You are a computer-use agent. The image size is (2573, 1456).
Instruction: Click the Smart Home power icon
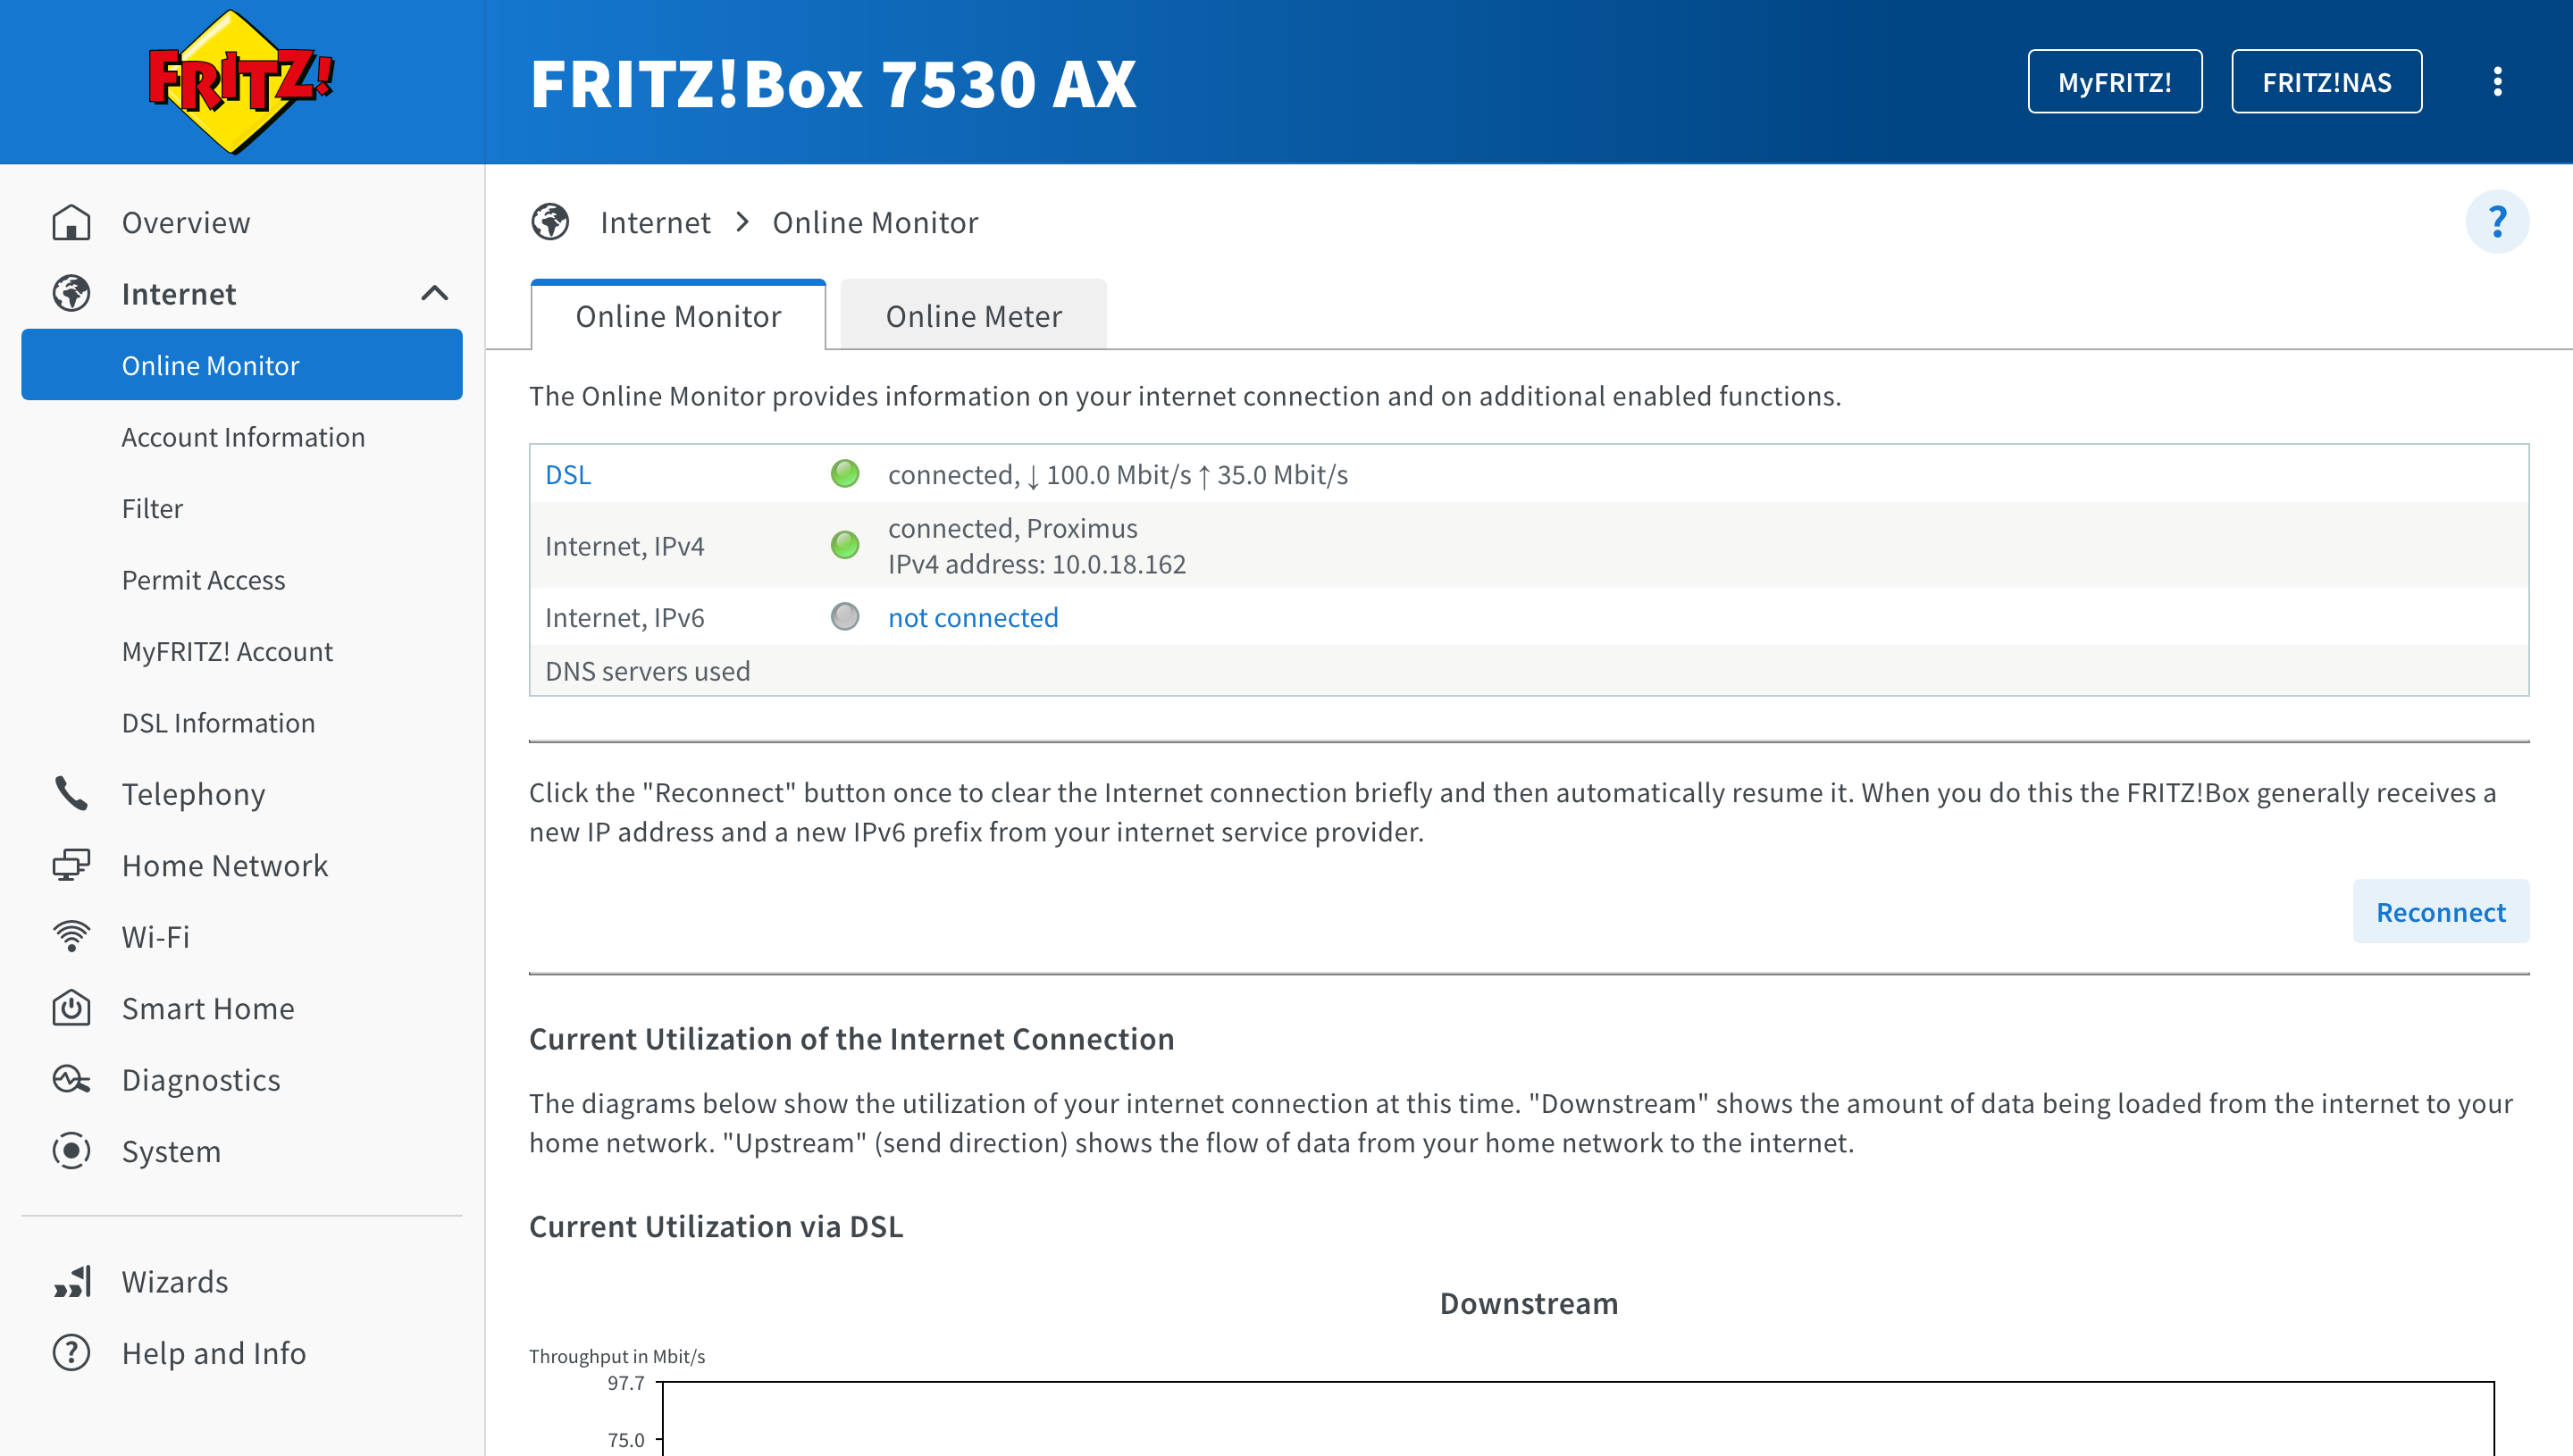point(71,1008)
